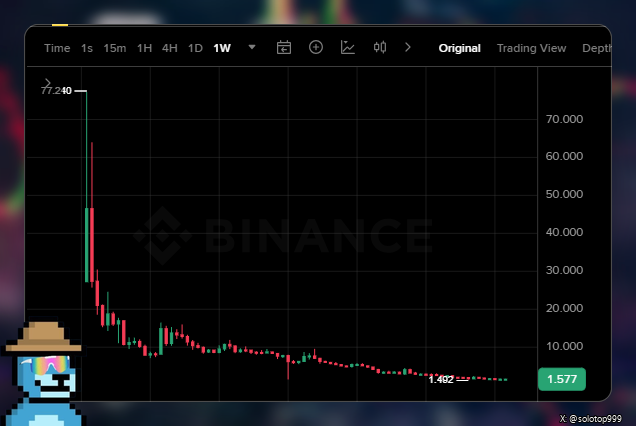Select the 1W interval
Image resolution: width=636 pixels, height=426 pixels.
click(222, 48)
